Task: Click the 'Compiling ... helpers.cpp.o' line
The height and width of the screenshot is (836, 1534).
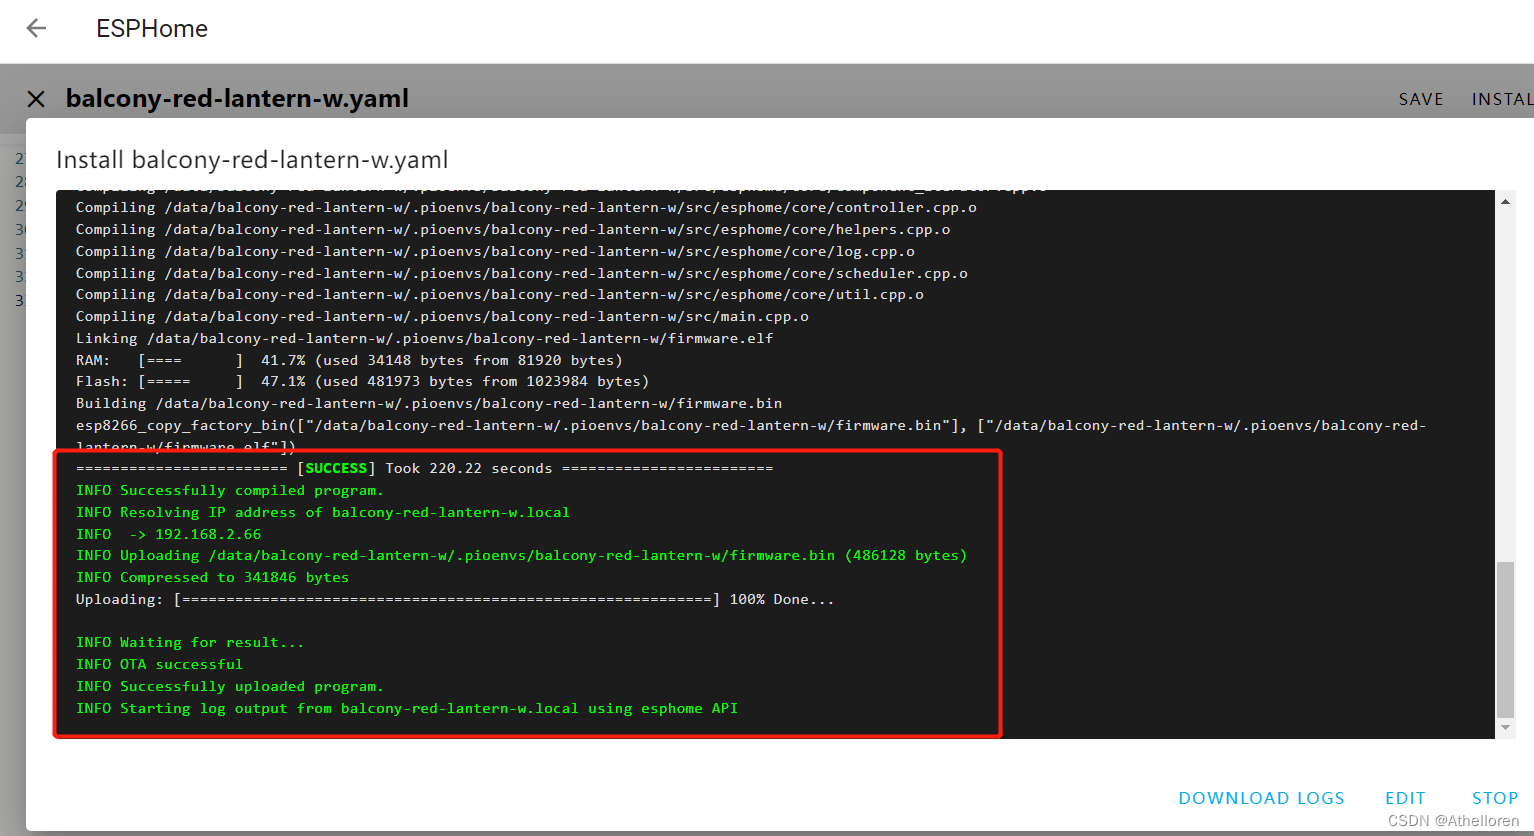Action: click(x=513, y=229)
